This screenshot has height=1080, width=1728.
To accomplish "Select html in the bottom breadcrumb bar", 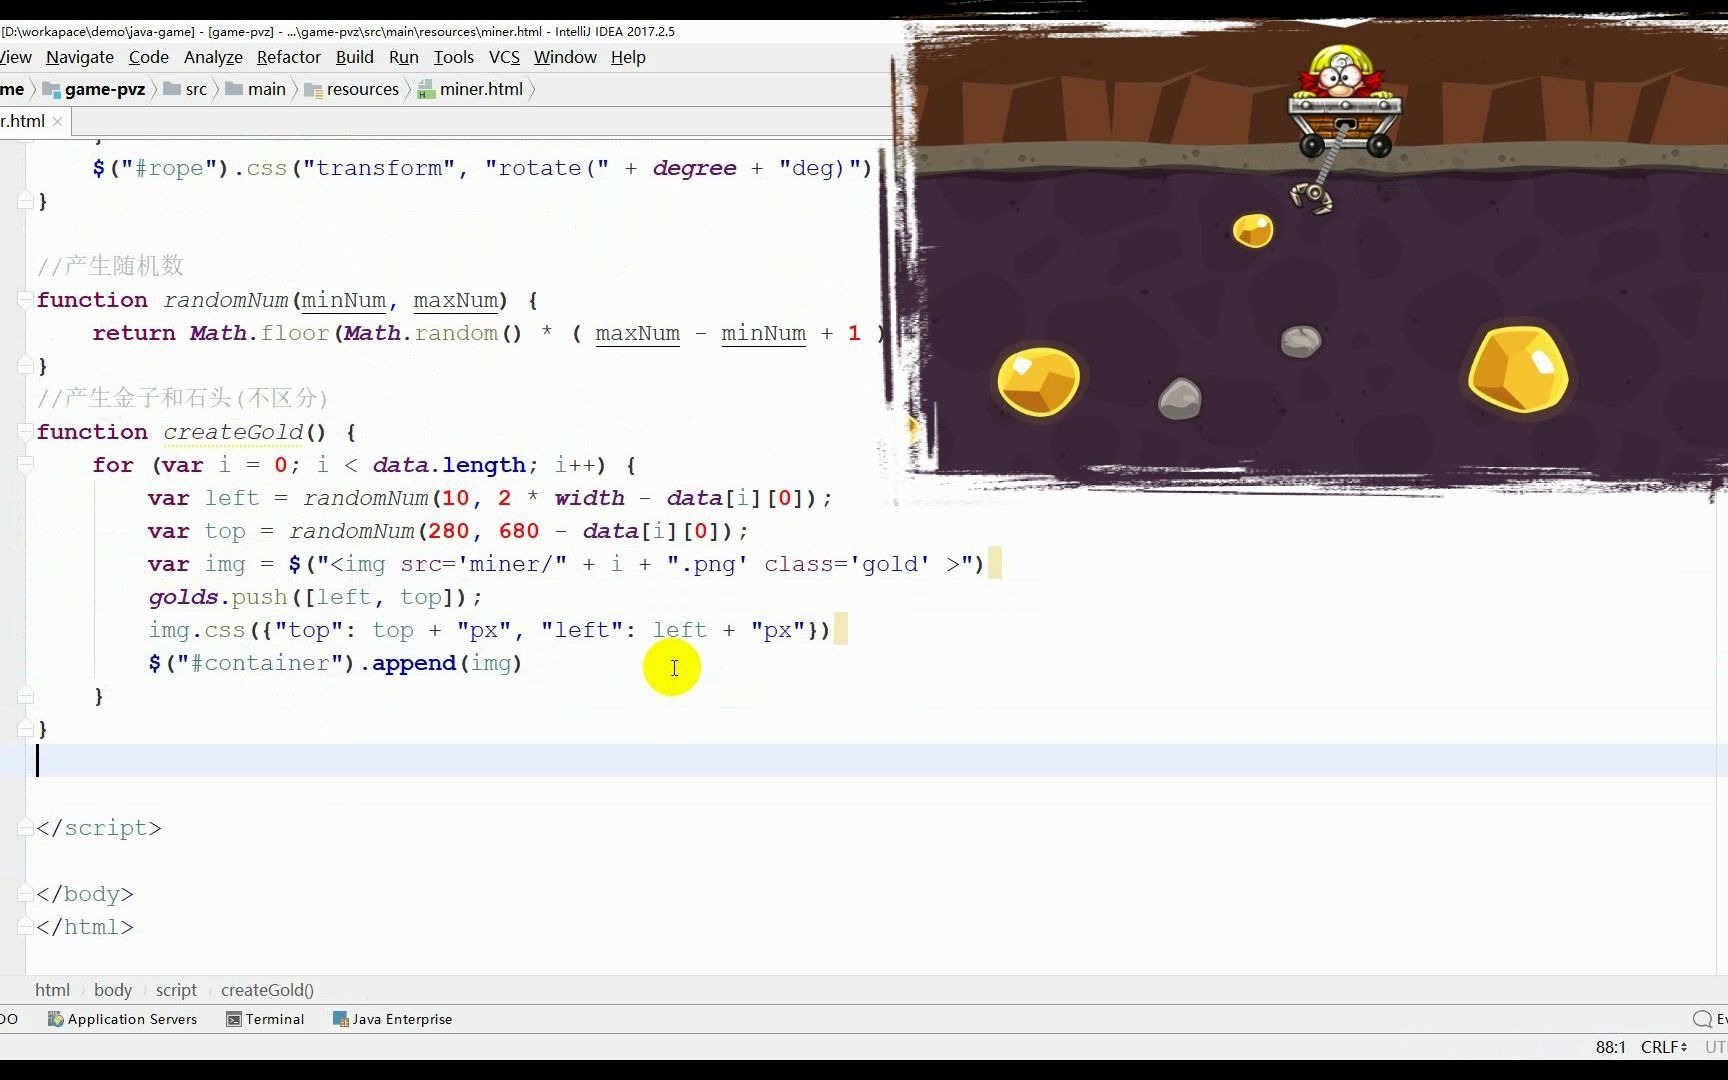I will 52,990.
